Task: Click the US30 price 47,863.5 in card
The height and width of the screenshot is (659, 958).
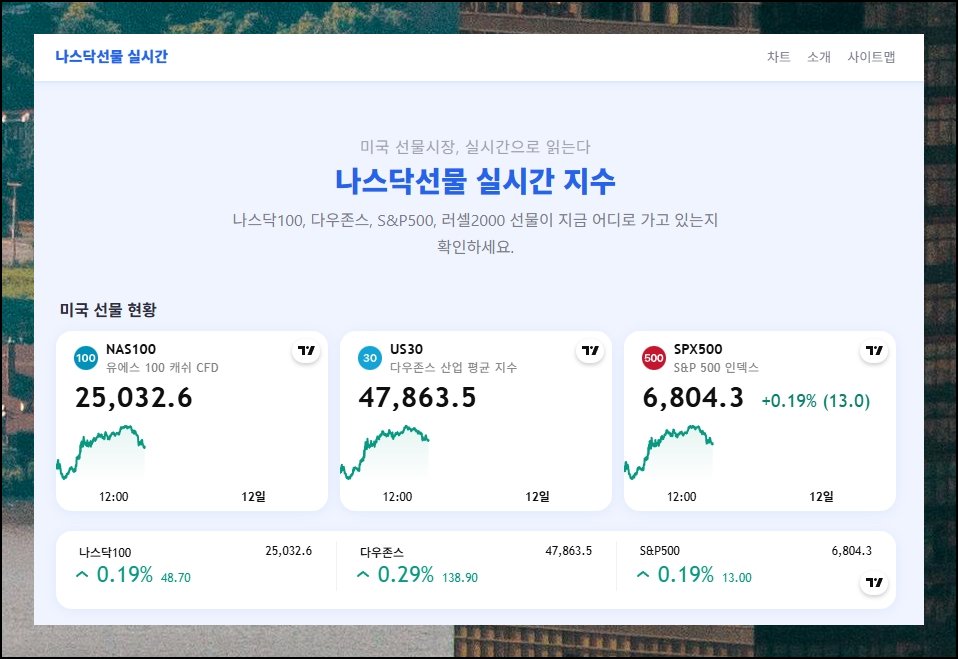Action: tap(417, 398)
